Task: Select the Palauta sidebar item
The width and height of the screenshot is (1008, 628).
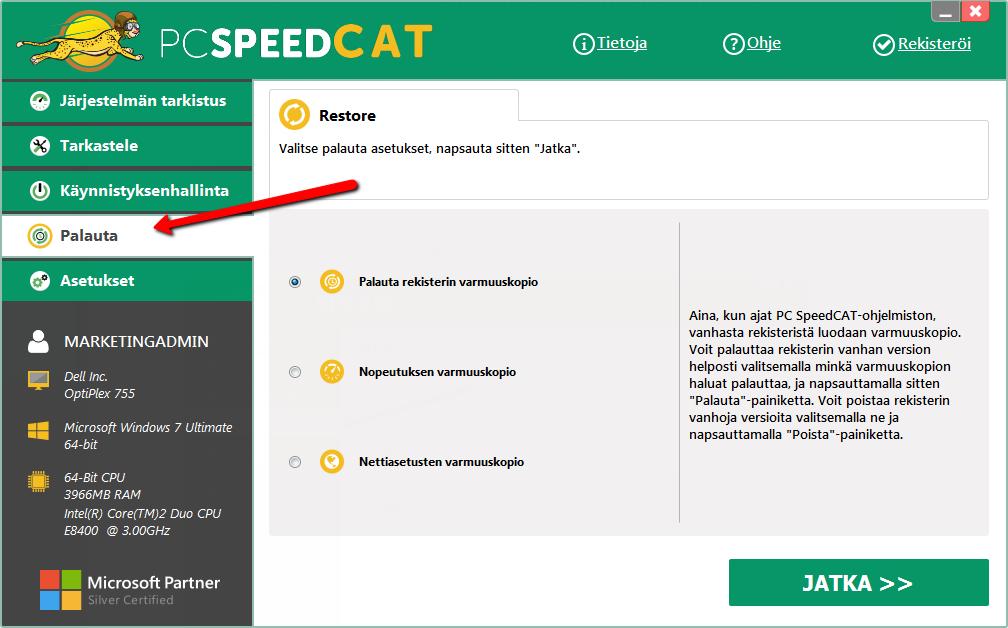Action: (127, 236)
